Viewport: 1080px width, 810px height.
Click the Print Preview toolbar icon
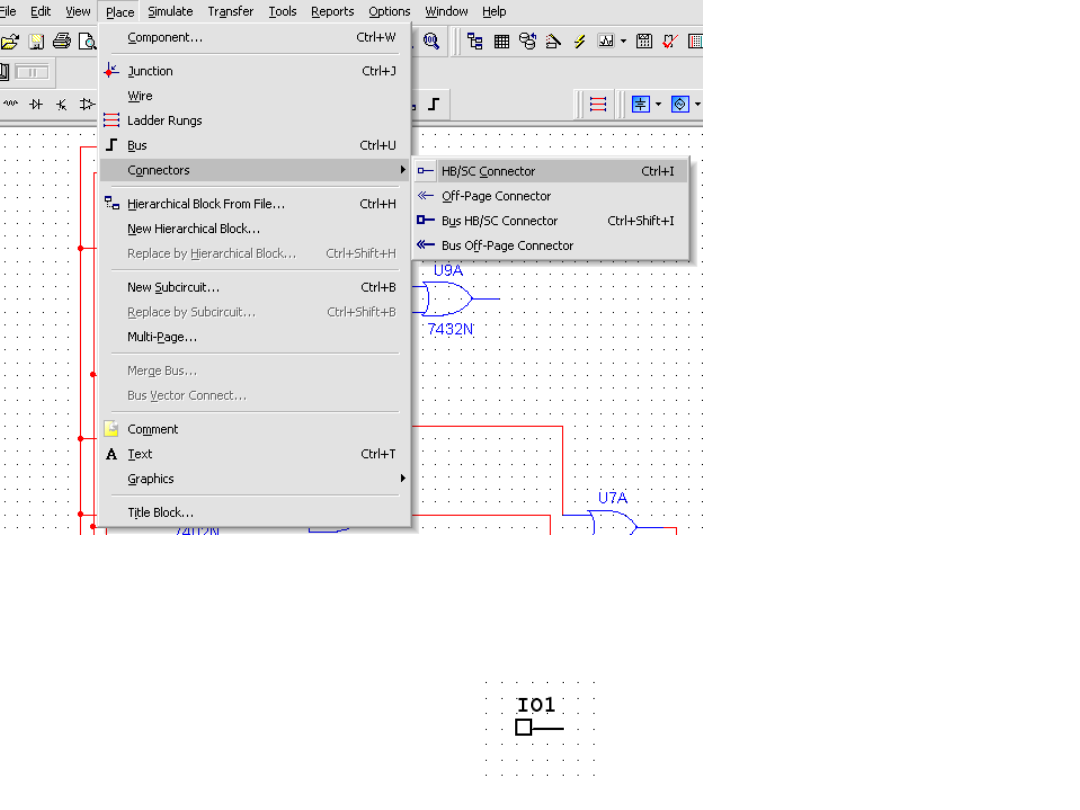point(88,41)
